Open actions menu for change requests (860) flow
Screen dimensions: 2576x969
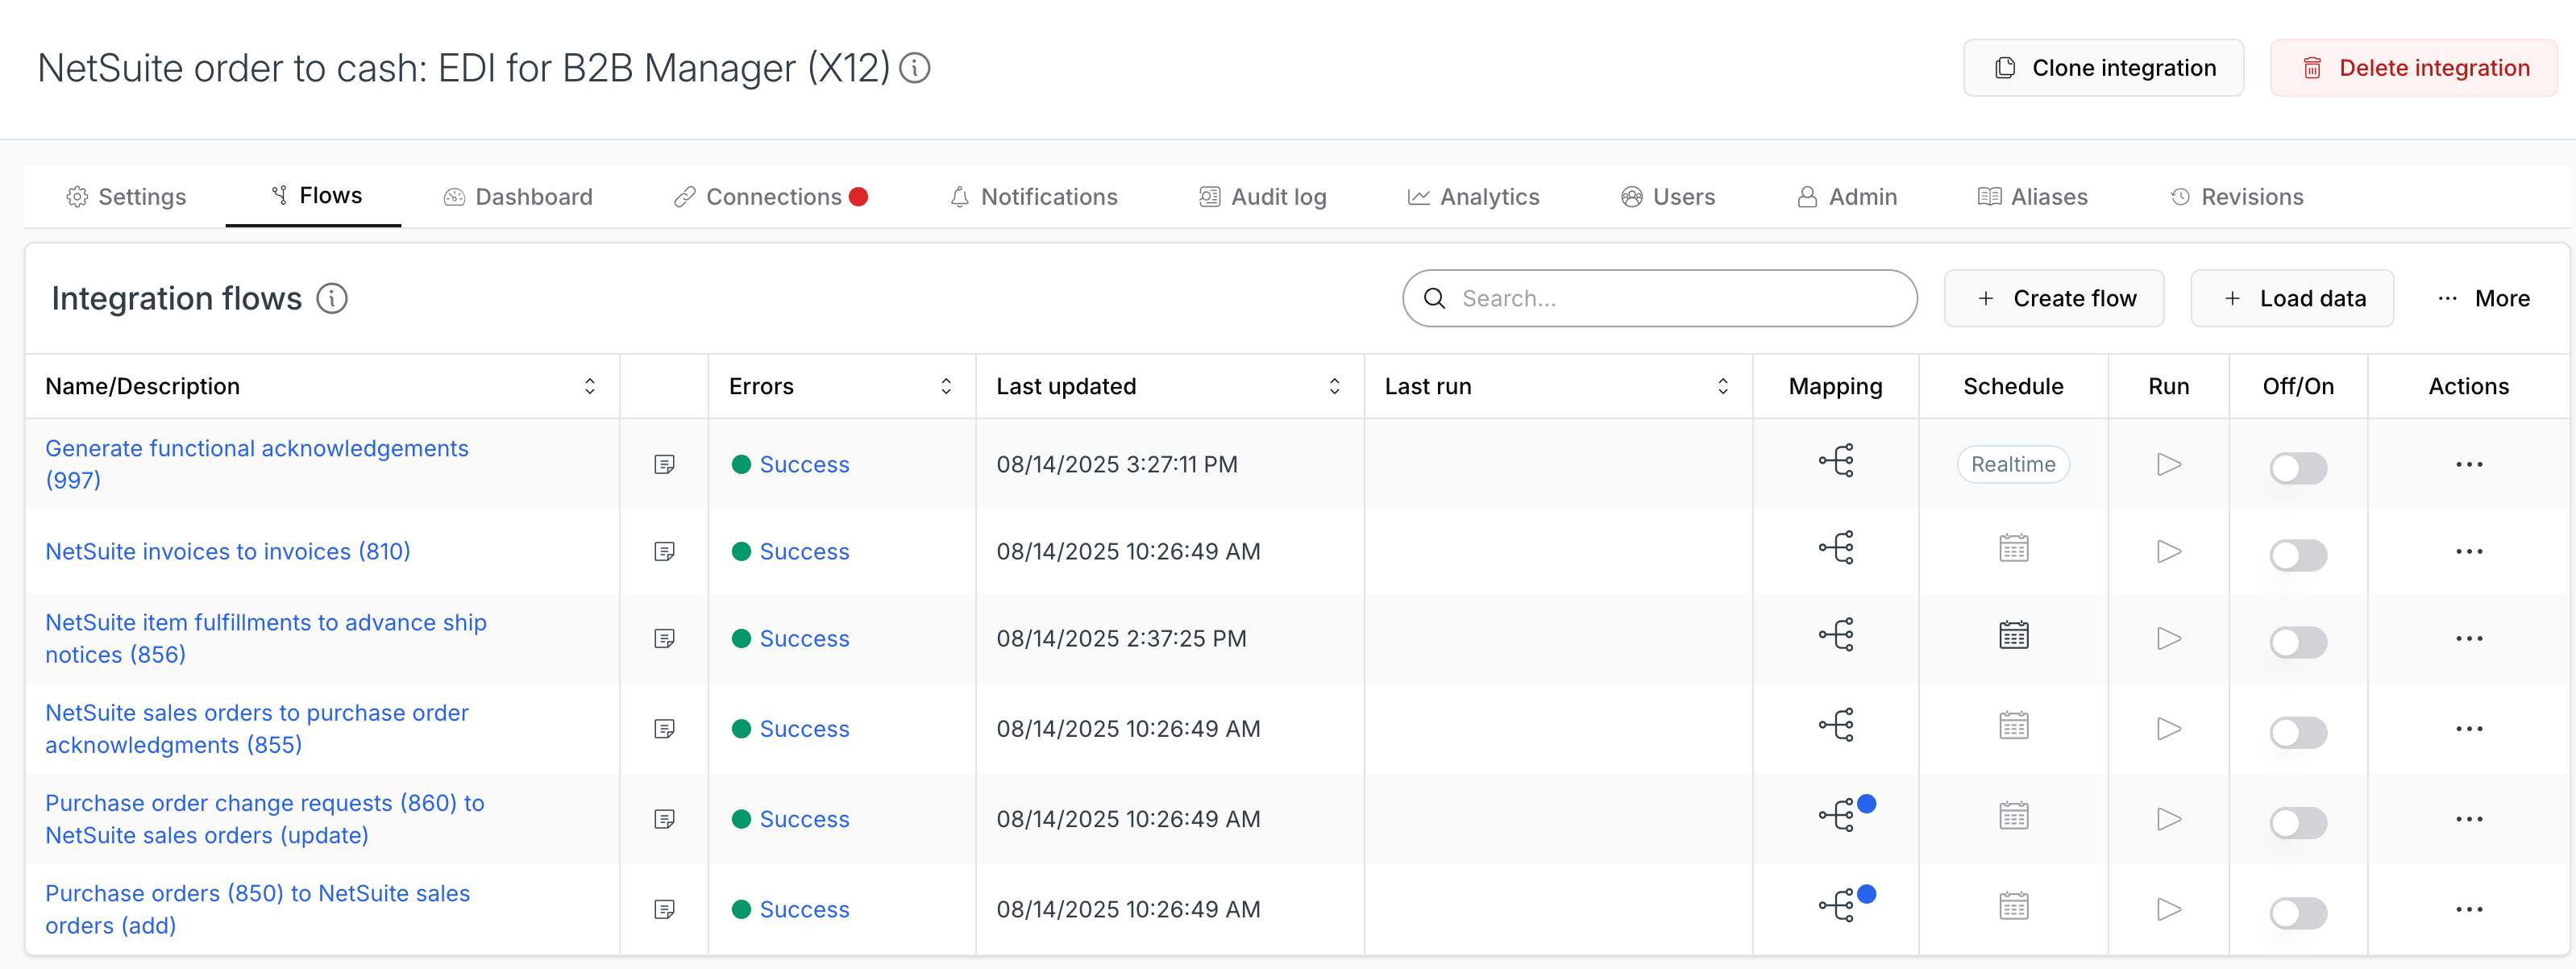[2469, 819]
